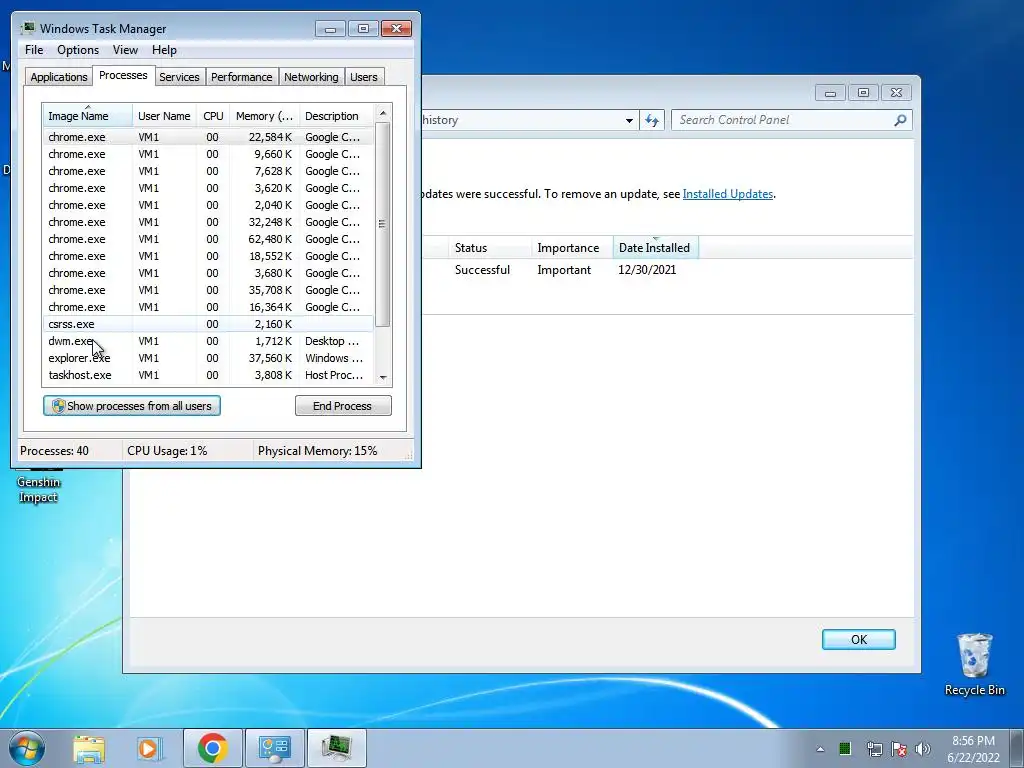Open the volume speaker tray icon
This screenshot has width=1024, height=768.
click(923, 749)
